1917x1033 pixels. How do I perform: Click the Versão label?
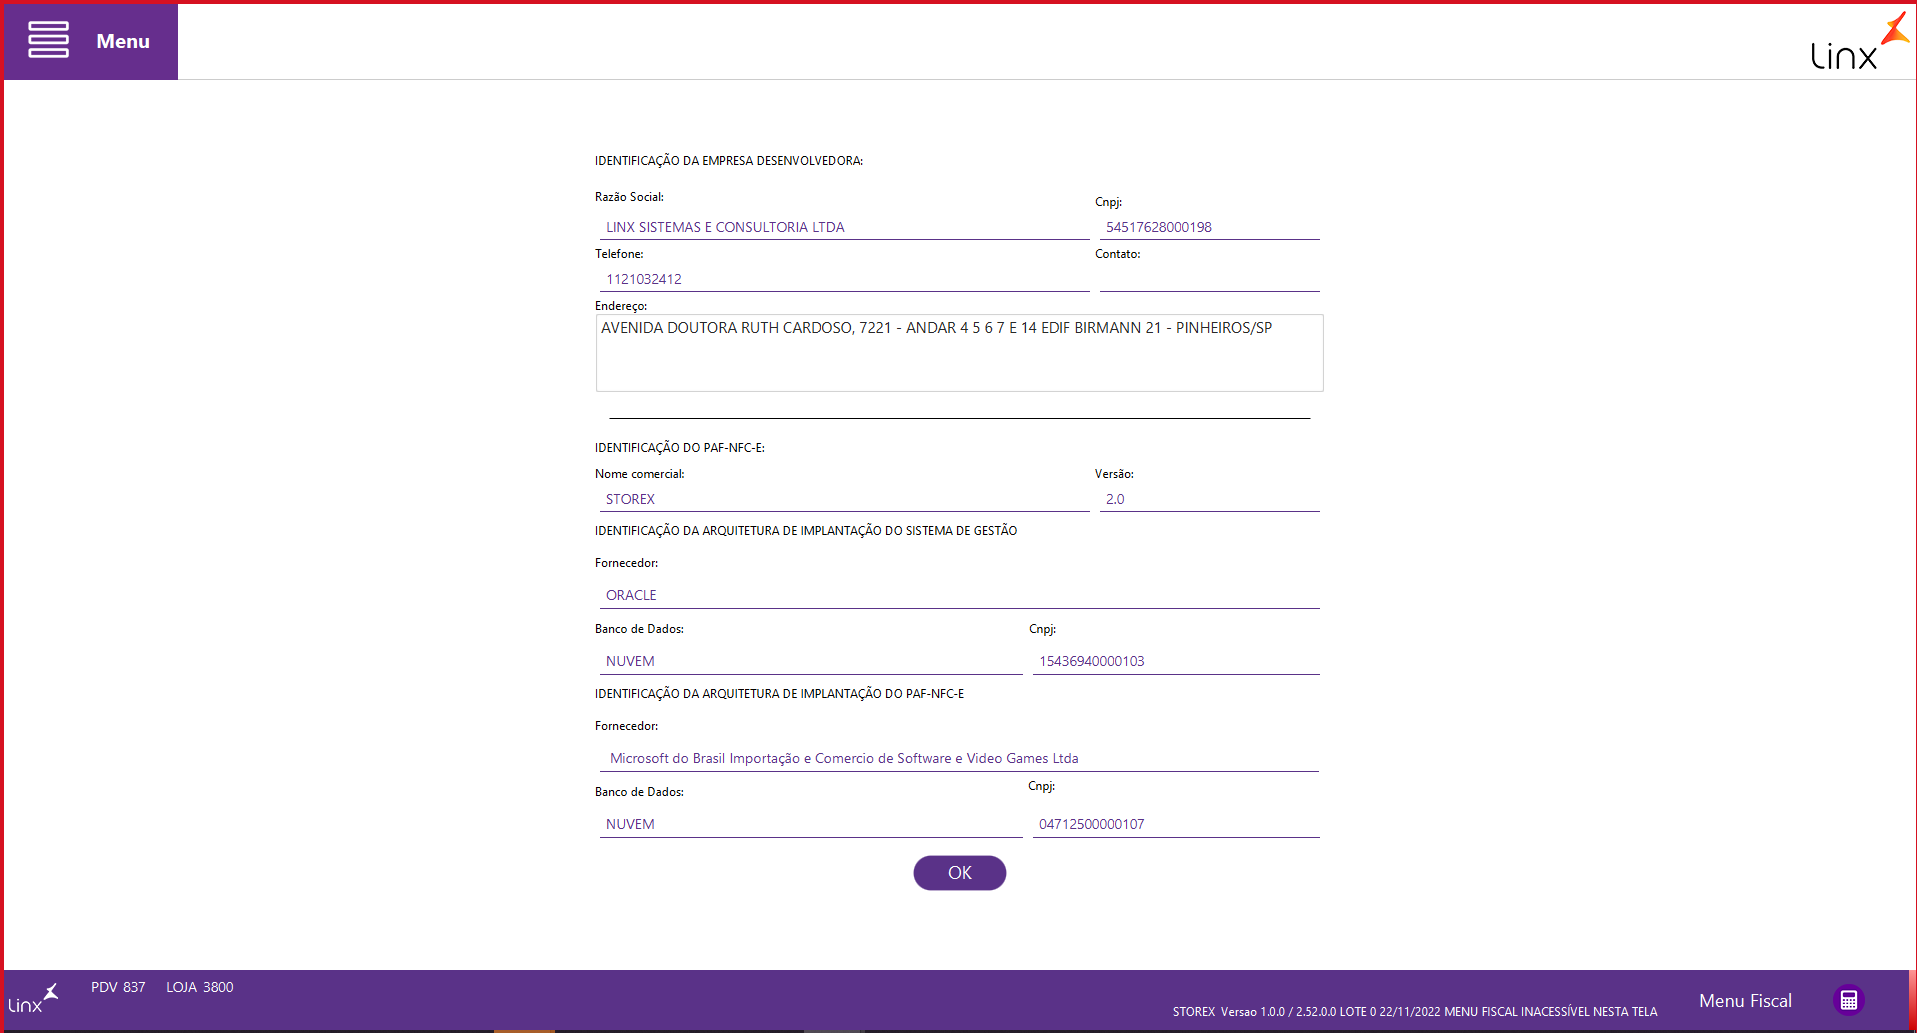coord(1114,474)
